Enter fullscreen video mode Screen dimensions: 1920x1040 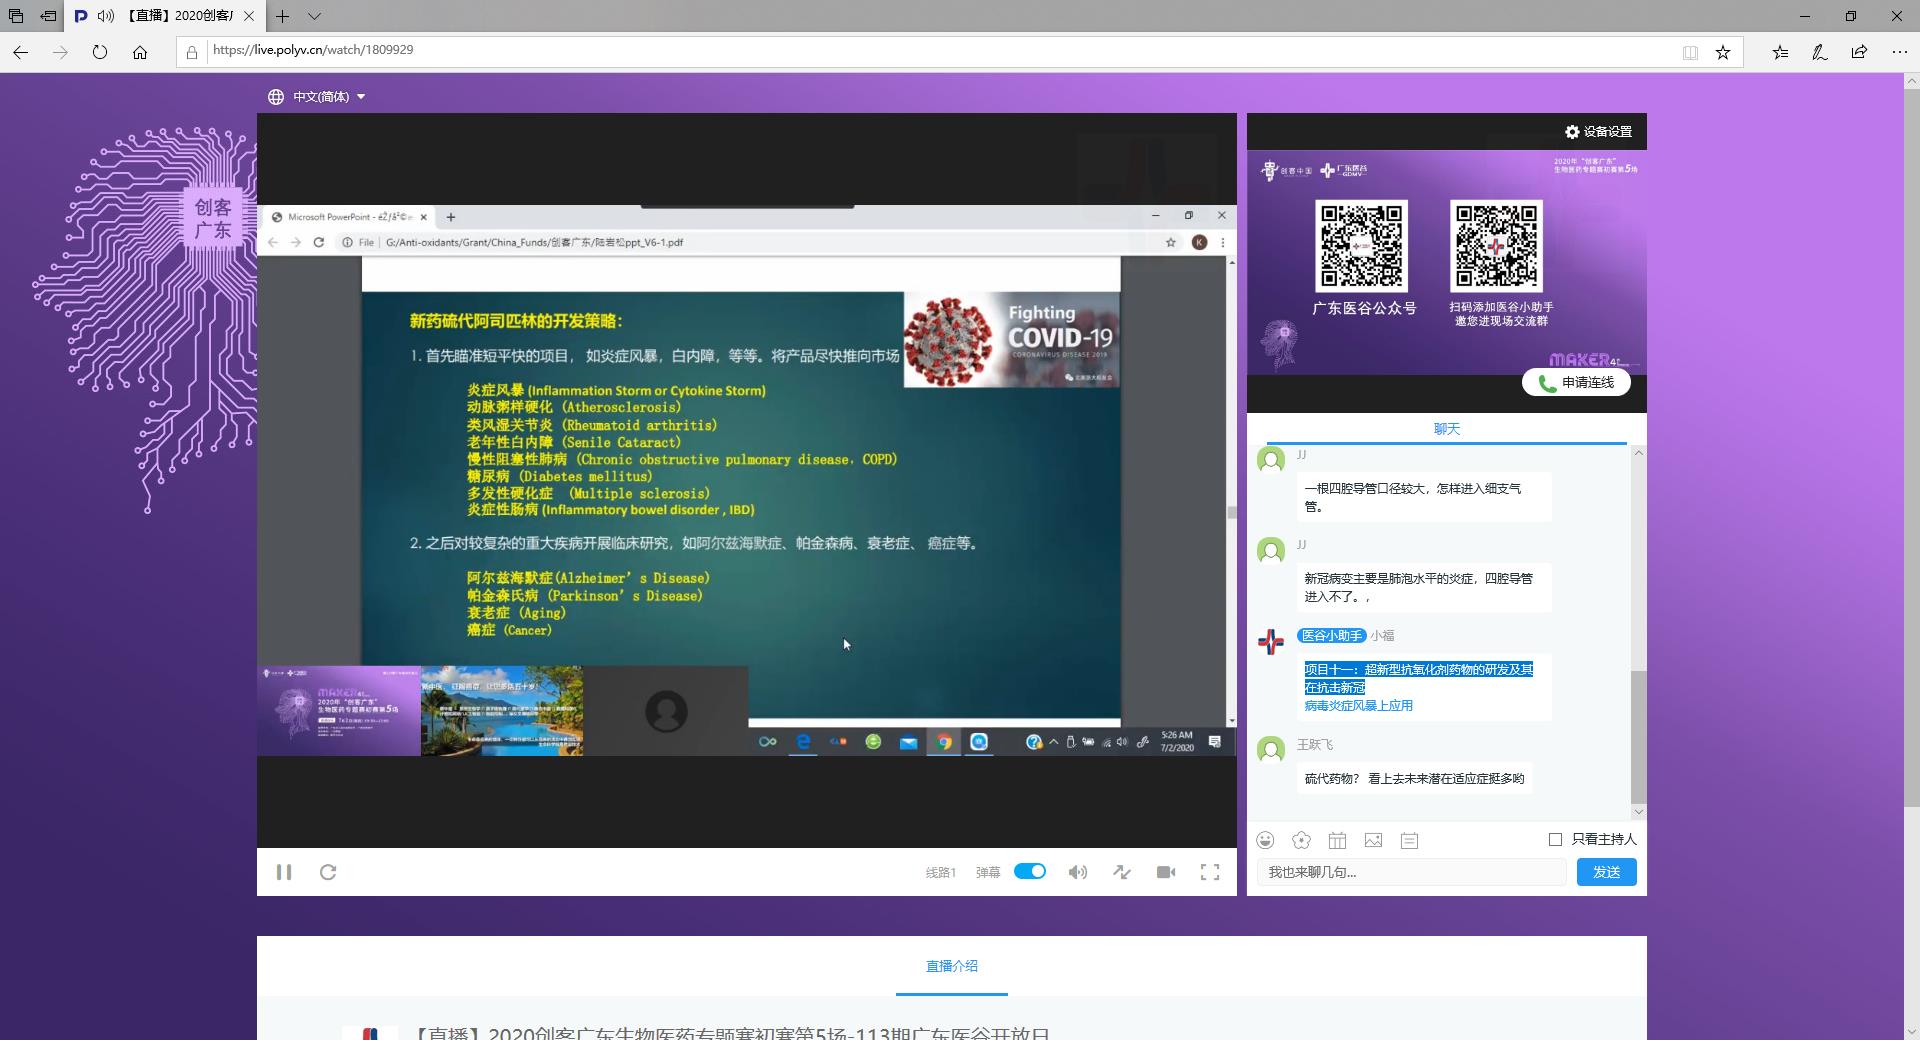(1209, 872)
